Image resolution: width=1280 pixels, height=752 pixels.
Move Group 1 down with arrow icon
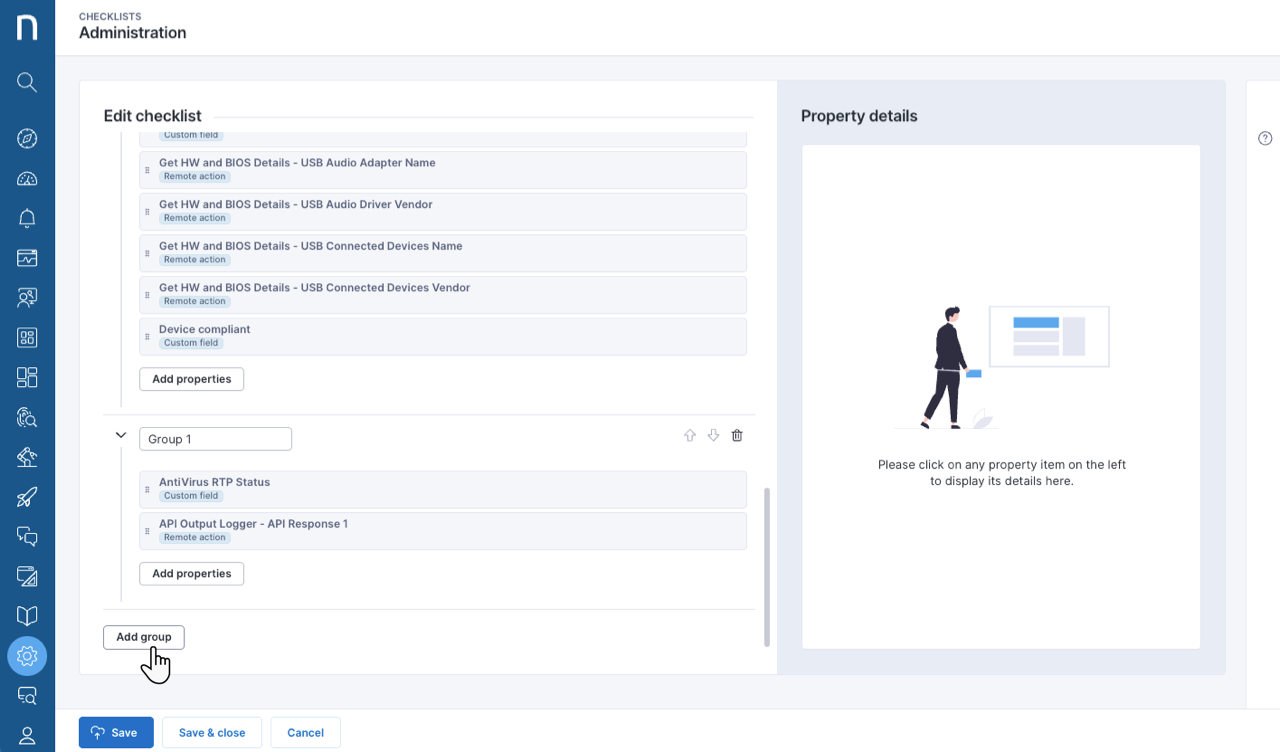713,436
